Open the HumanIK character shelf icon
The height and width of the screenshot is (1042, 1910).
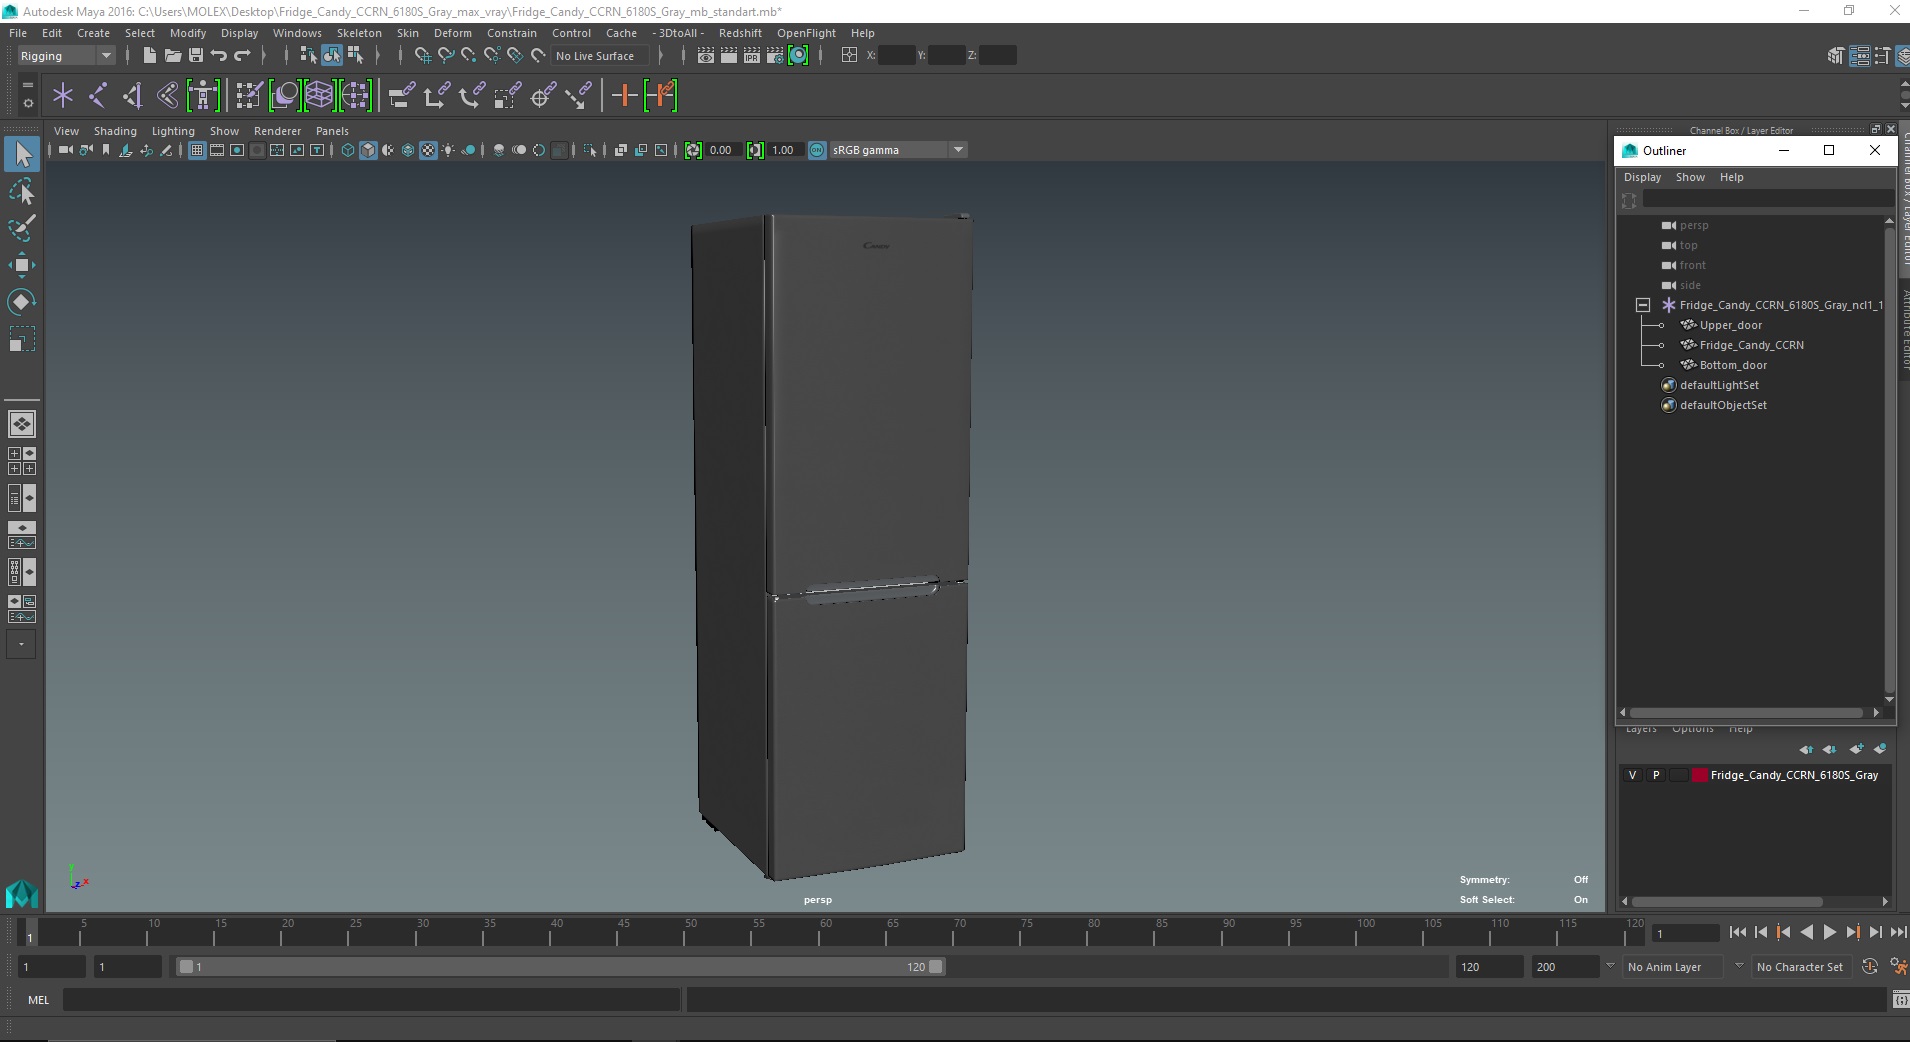pyautogui.click(x=203, y=96)
